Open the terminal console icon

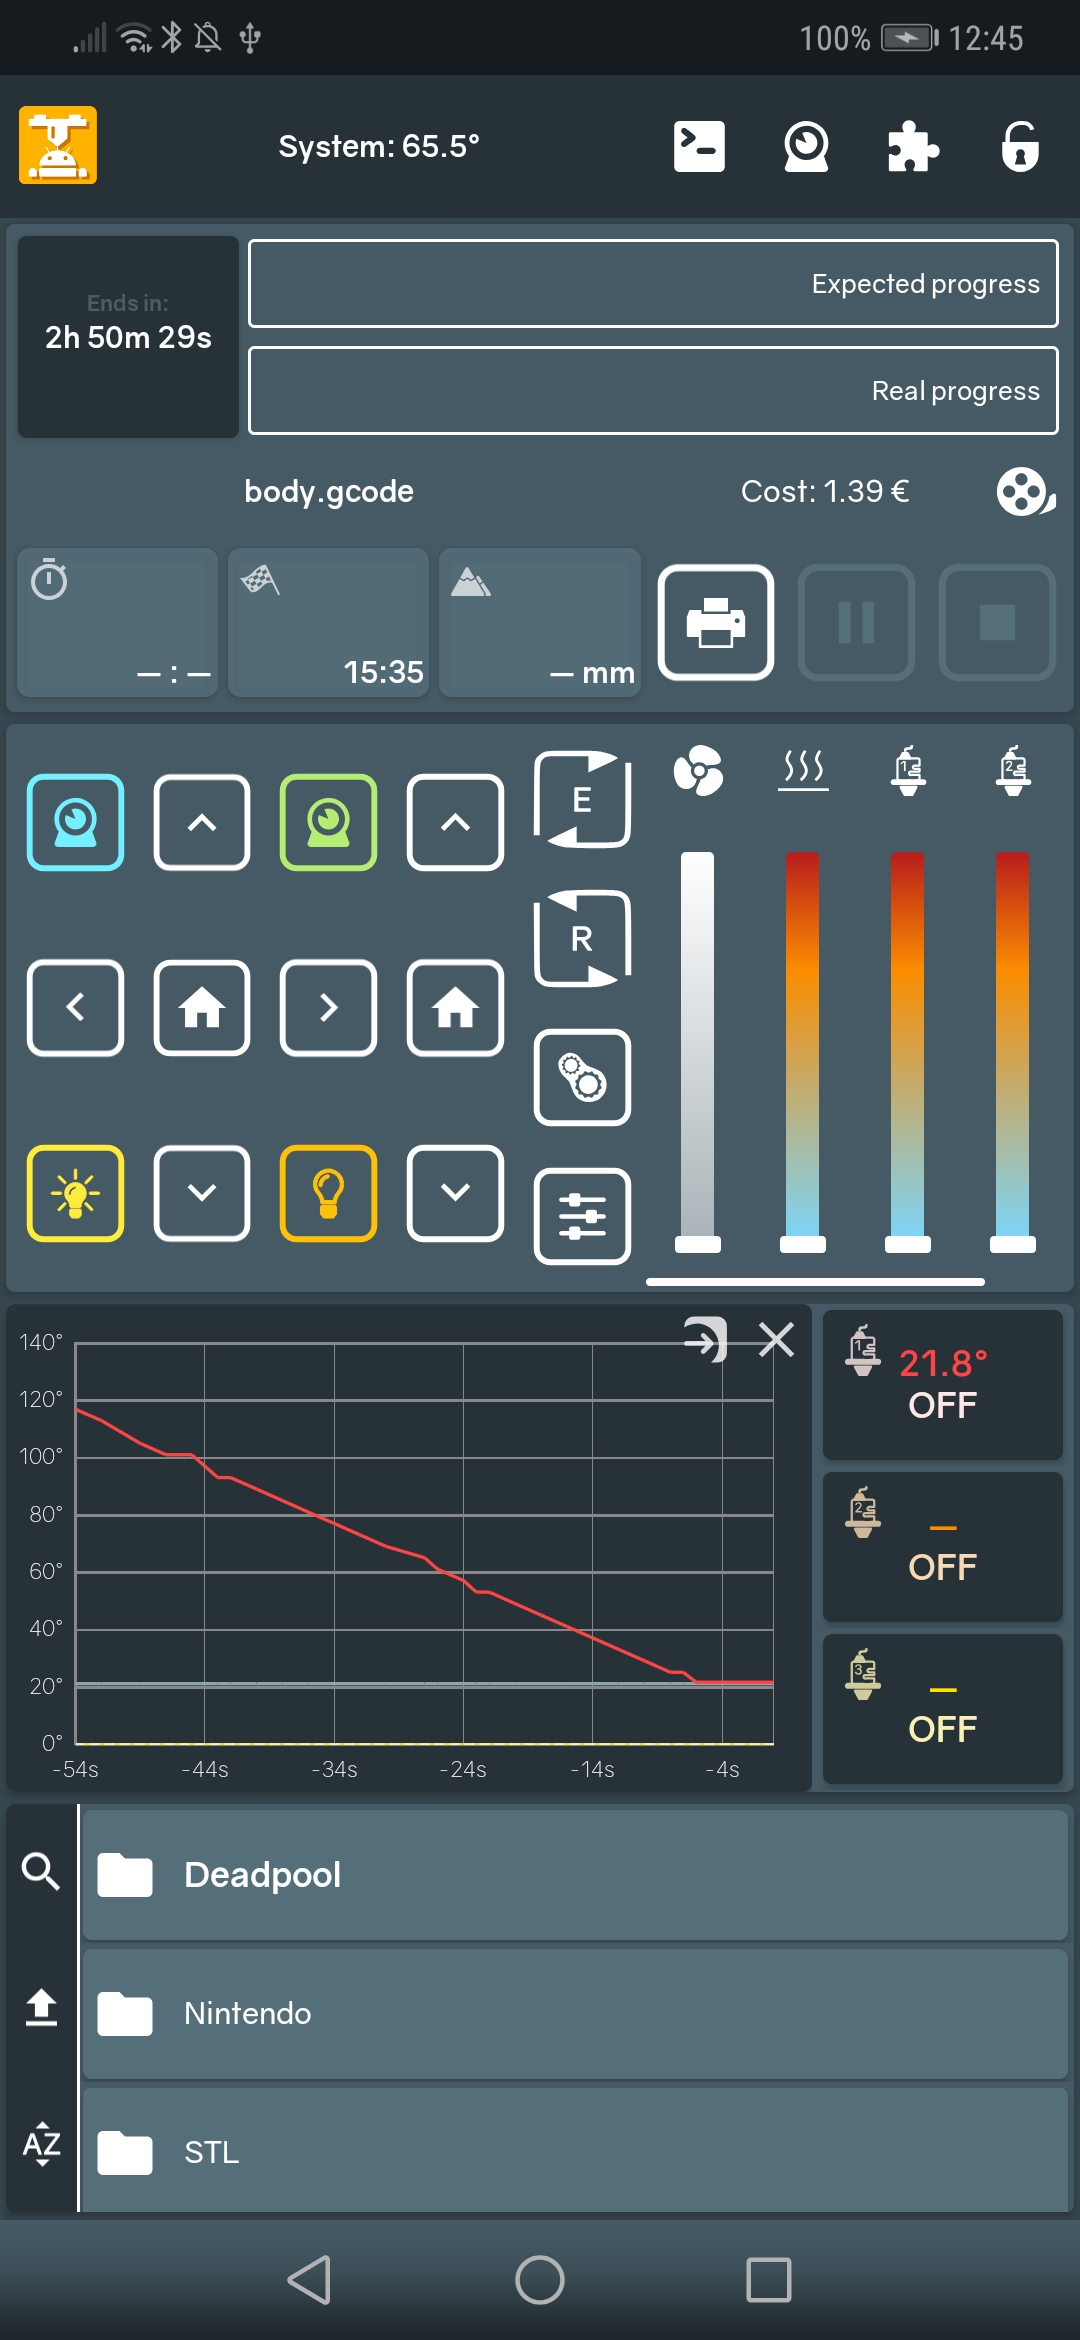coord(699,147)
